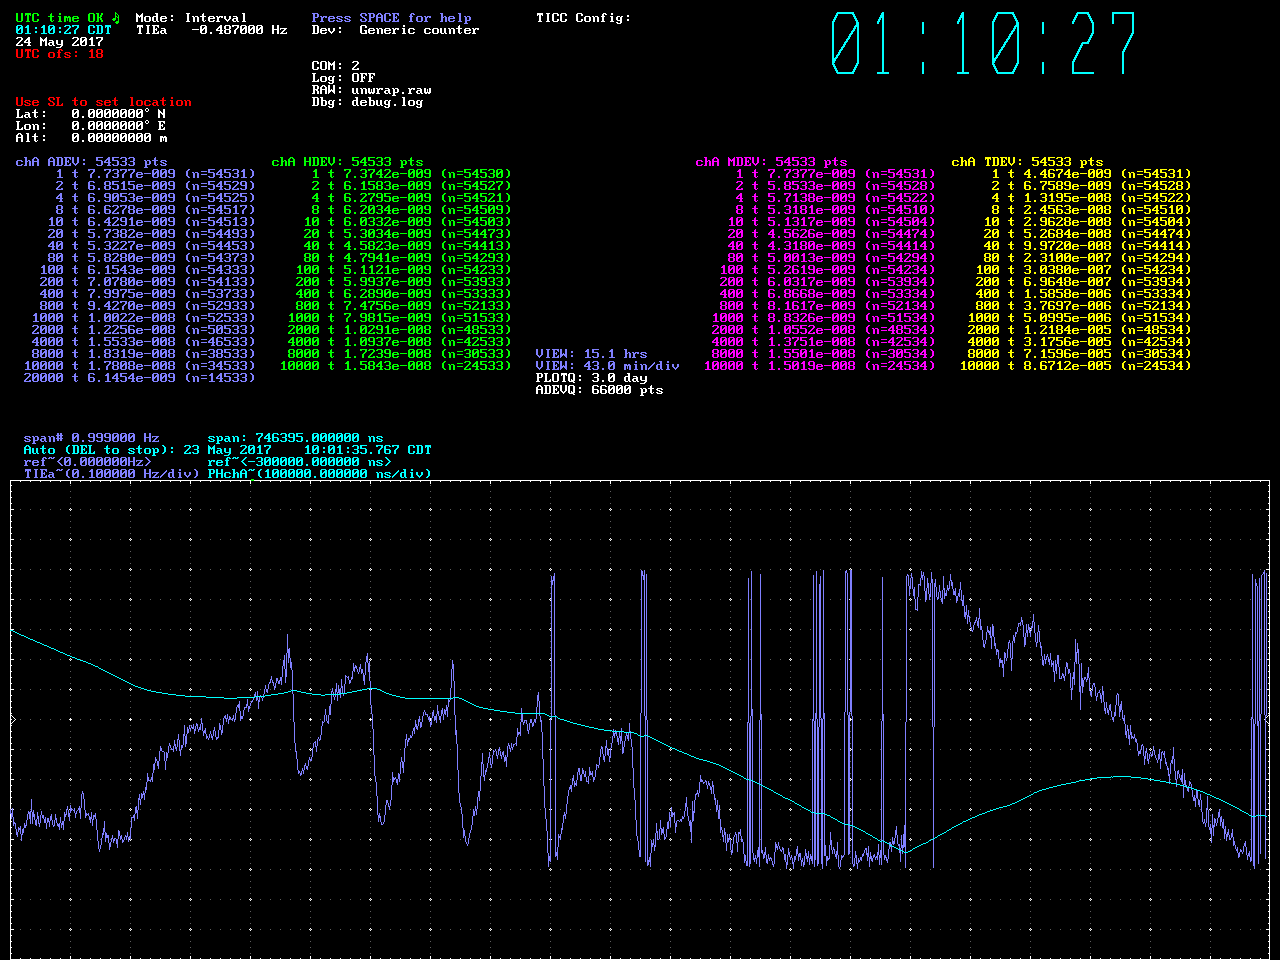Click the 'ADEVQ: 66000 pts' line
1280x960 pixels.
click(599, 390)
